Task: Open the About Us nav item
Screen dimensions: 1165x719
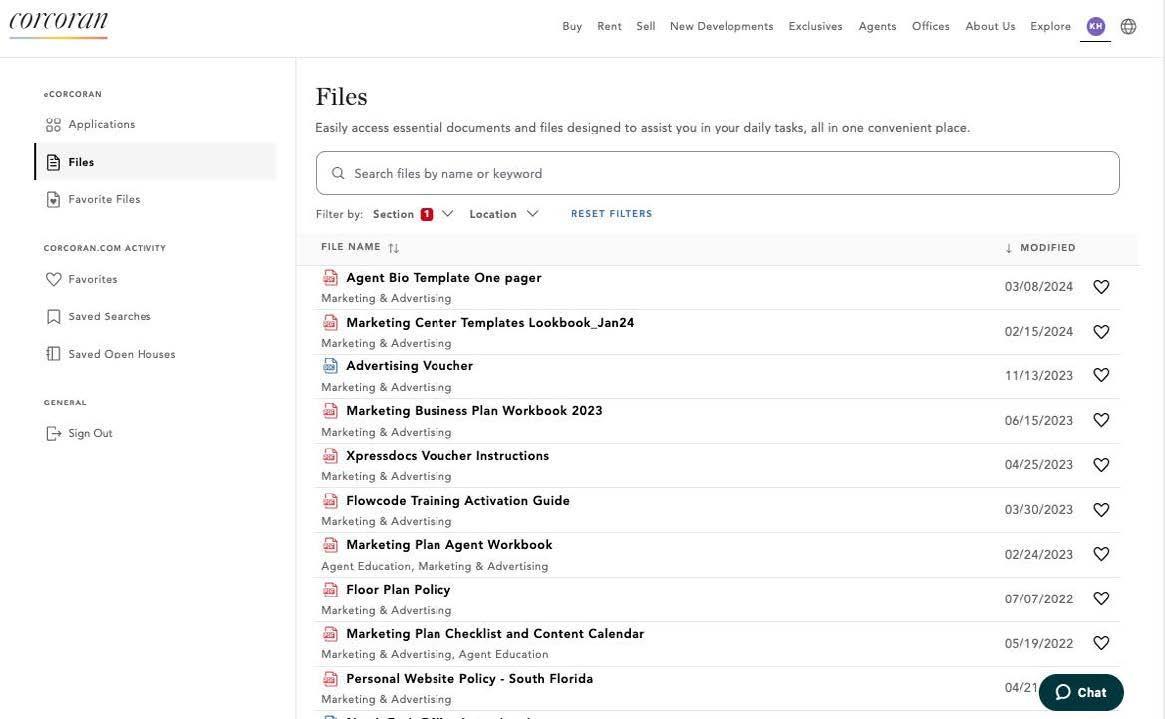Action: (x=990, y=26)
